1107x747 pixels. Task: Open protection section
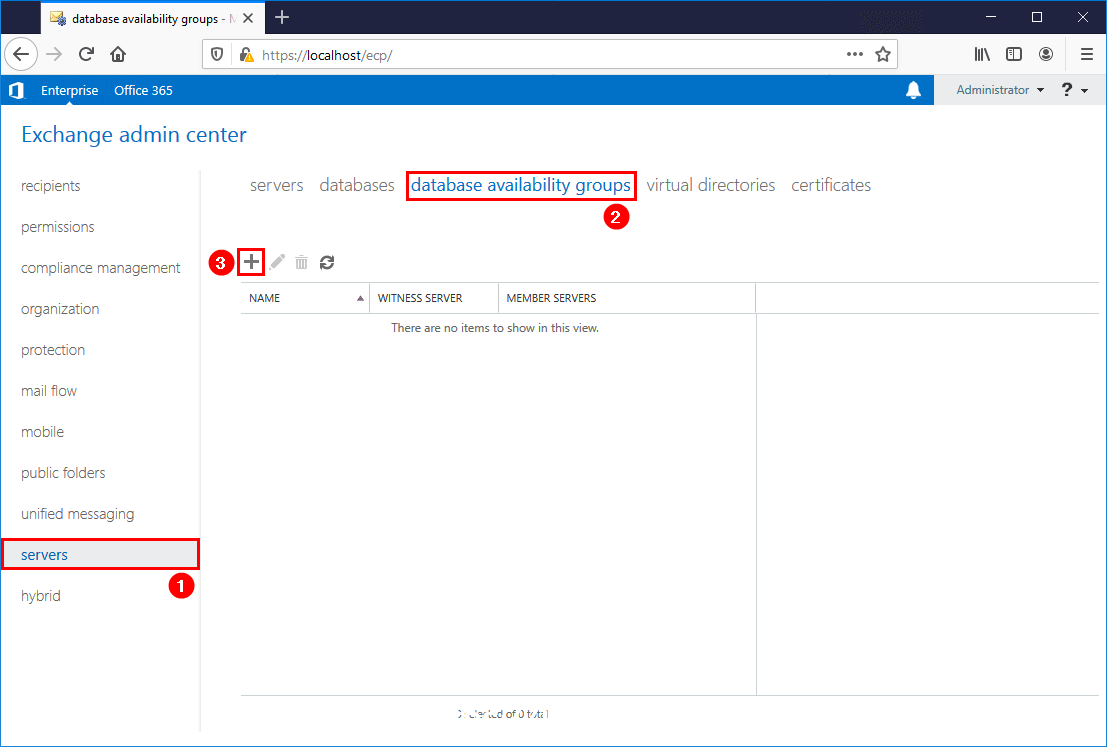pos(53,349)
